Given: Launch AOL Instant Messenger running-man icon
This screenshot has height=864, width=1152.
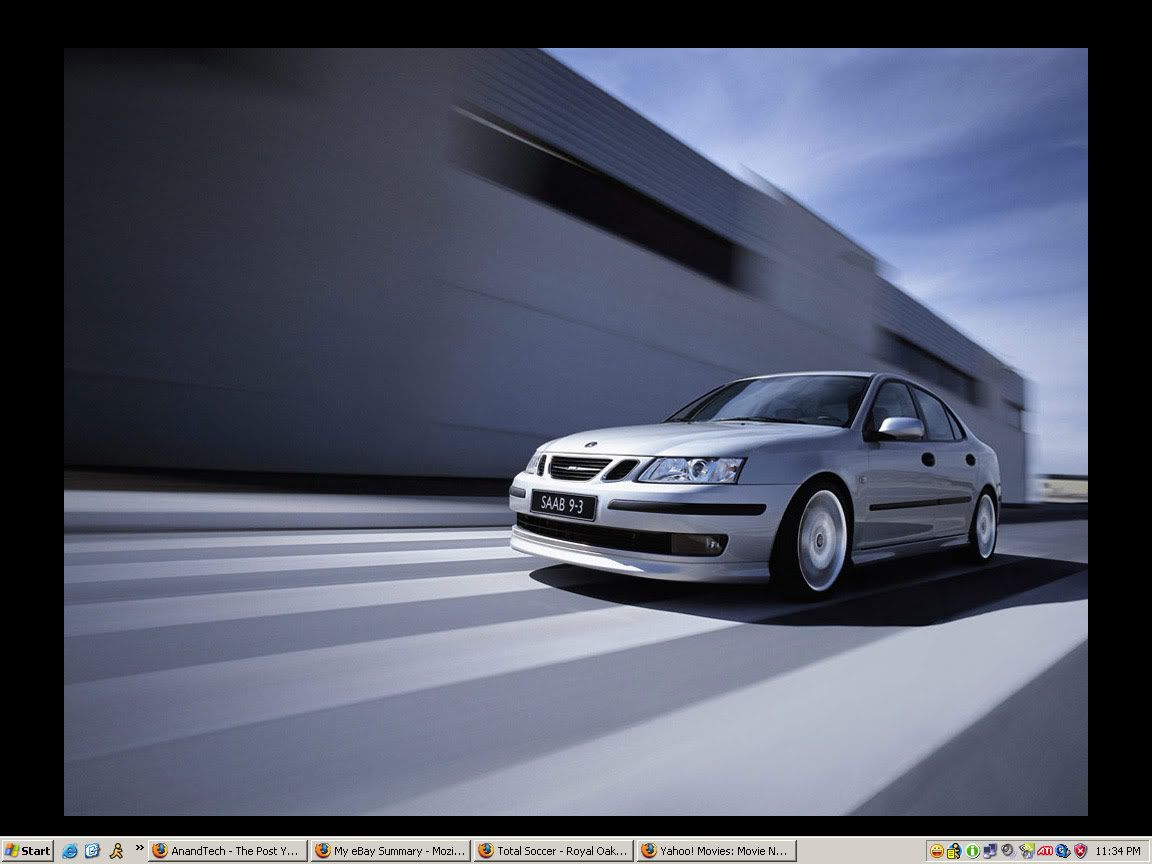Looking at the screenshot, I should click(116, 851).
